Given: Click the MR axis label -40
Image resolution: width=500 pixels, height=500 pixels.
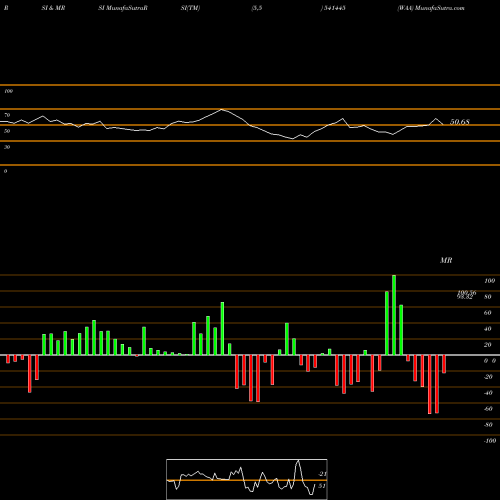Looking at the screenshot, I should point(488,393).
